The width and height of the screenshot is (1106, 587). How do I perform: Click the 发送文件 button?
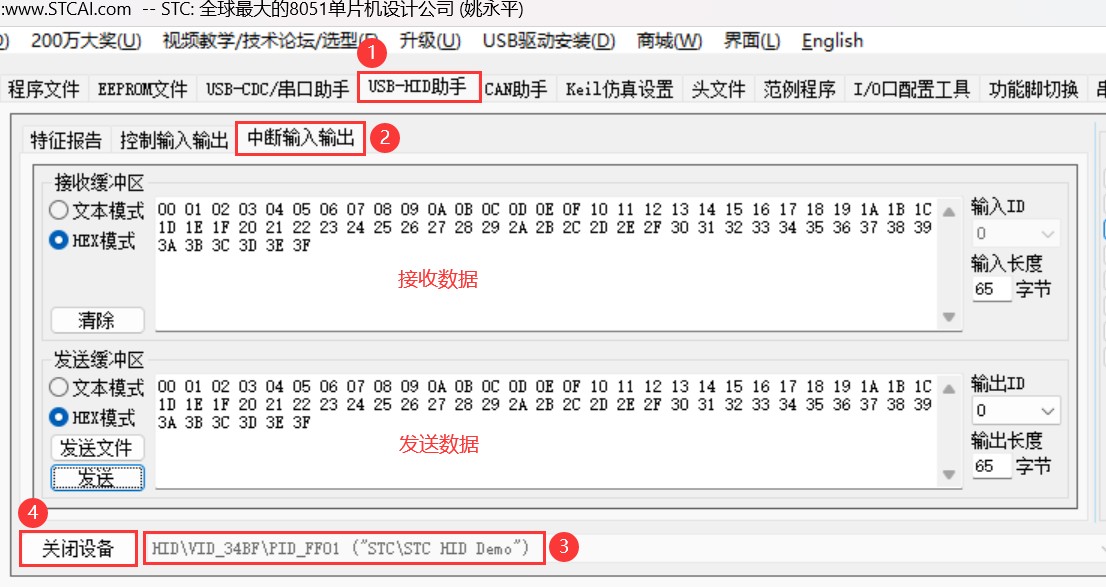tap(97, 448)
